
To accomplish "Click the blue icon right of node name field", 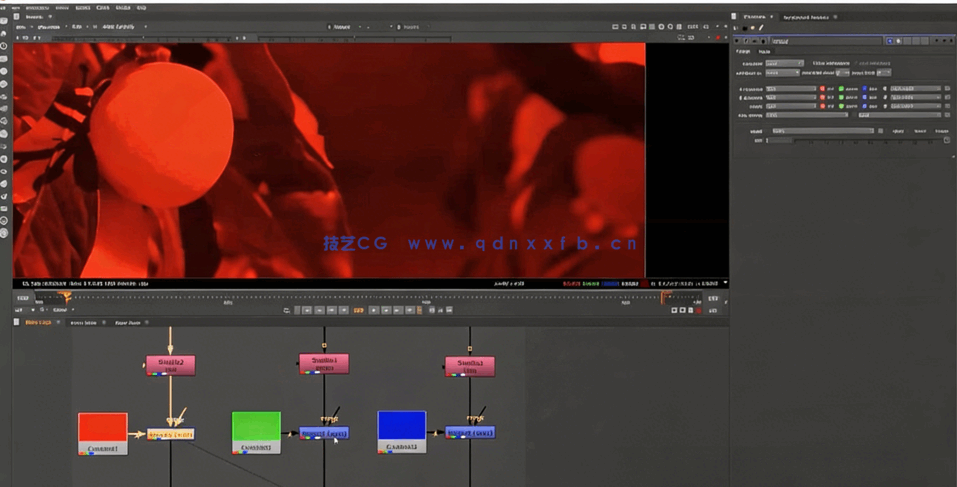I will tap(890, 41).
